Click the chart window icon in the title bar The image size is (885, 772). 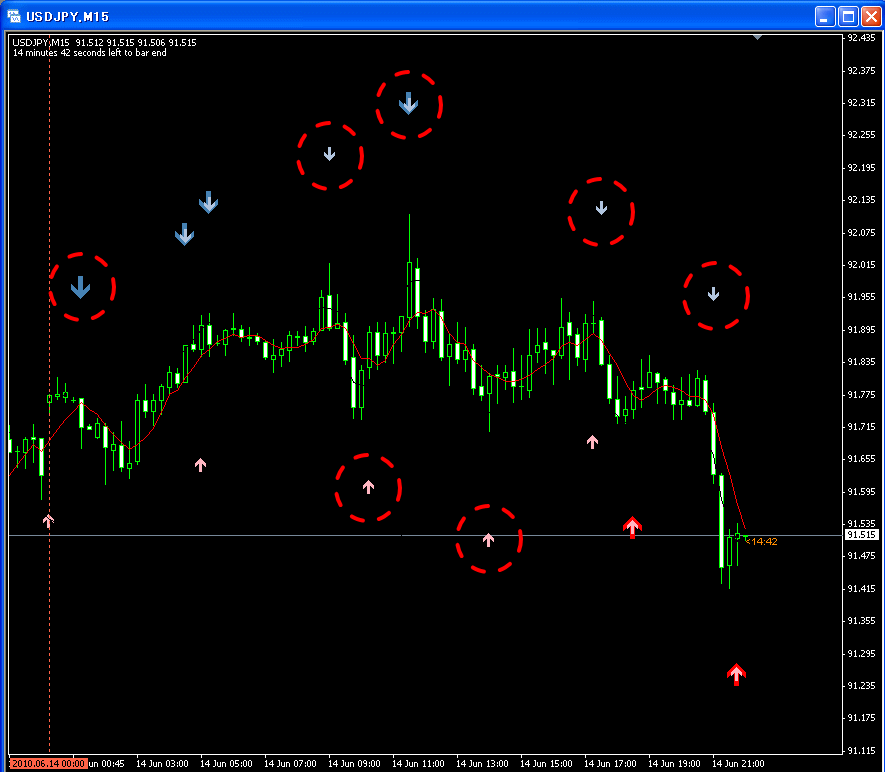tap(14, 16)
